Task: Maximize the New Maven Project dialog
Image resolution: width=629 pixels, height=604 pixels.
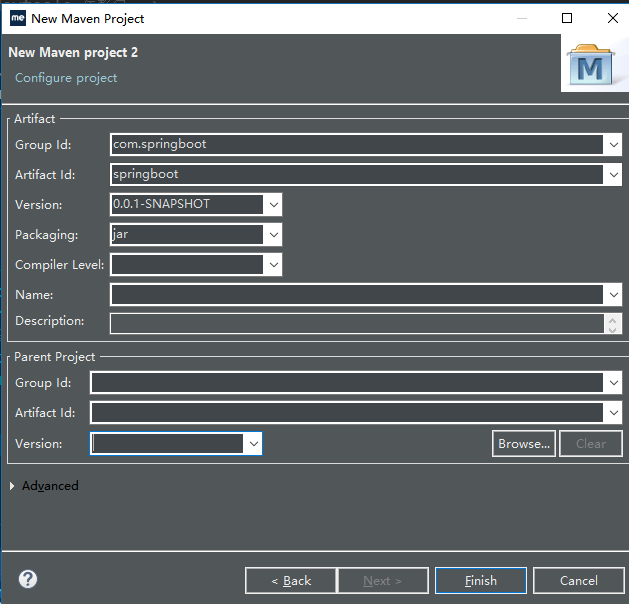Action: [x=567, y=18]
